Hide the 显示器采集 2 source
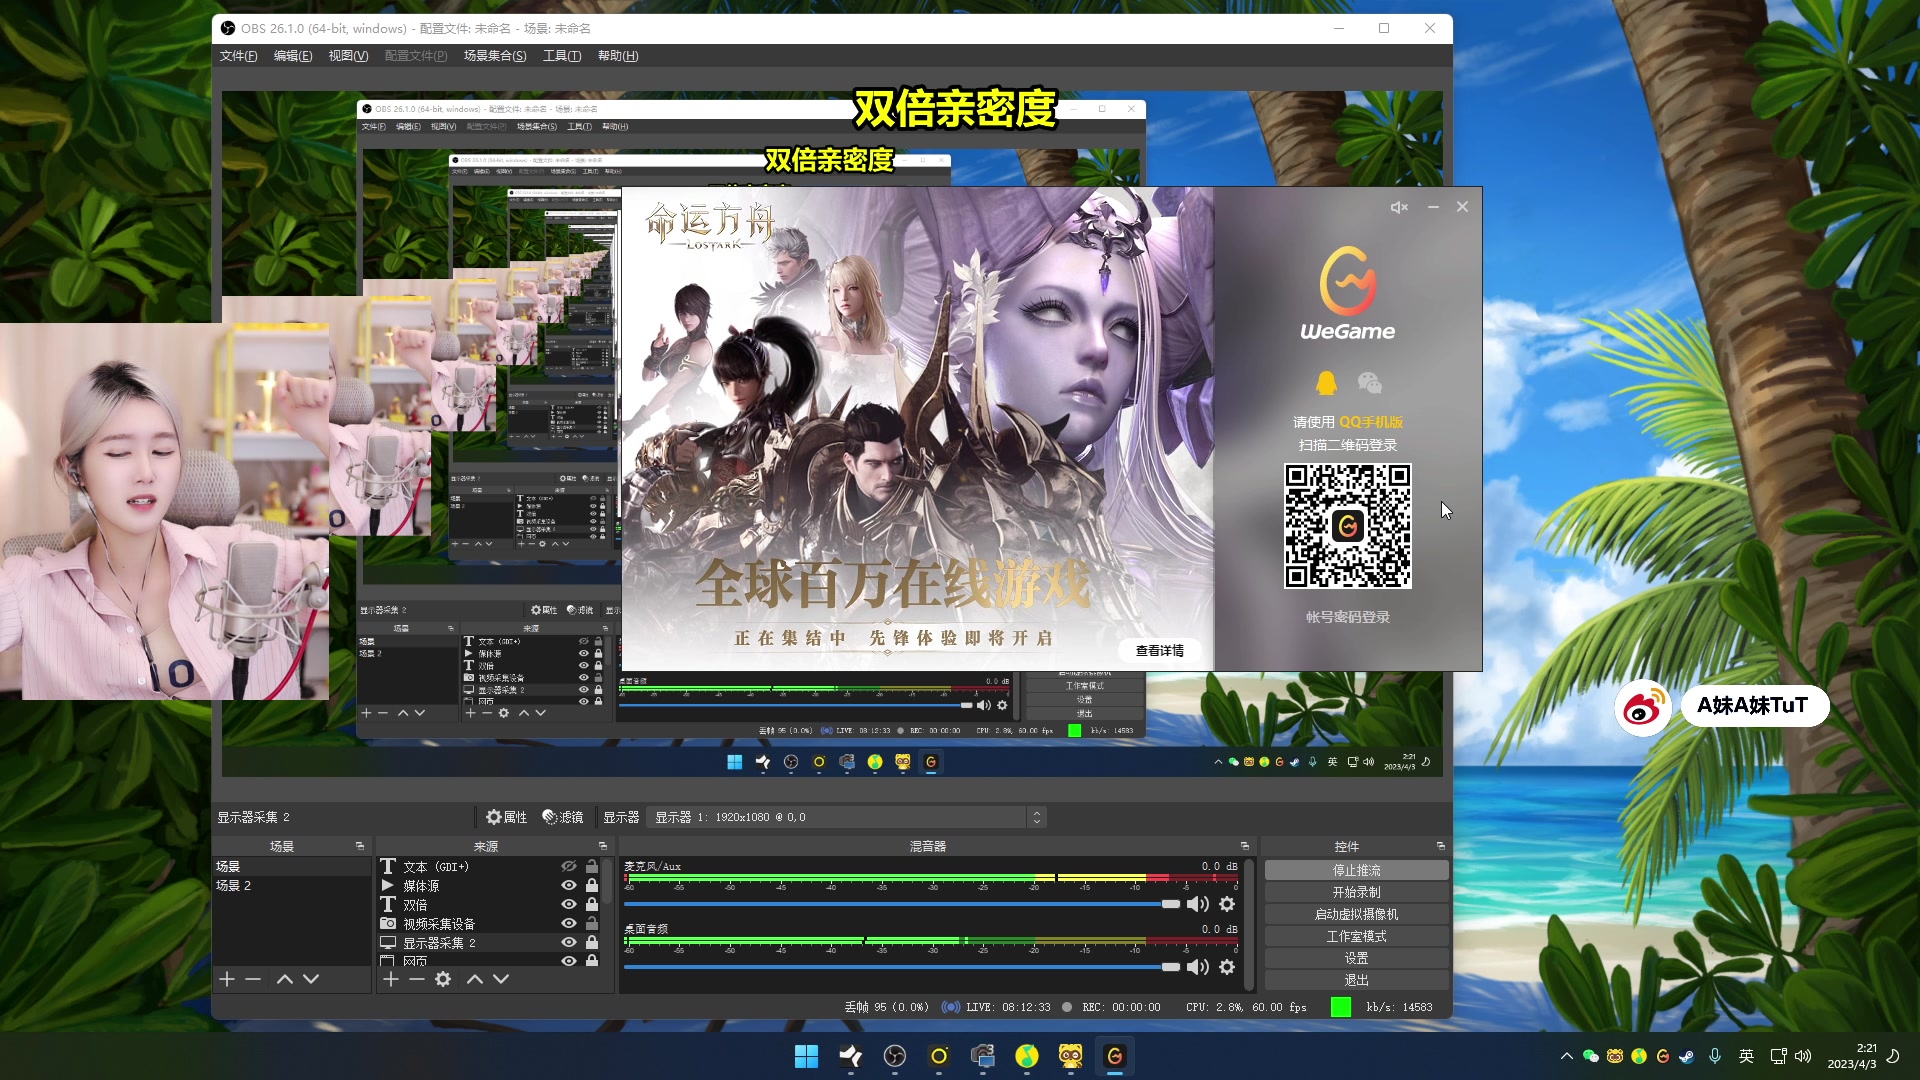This screenshot has height=1080, width=1920. (x=569, y=942)
